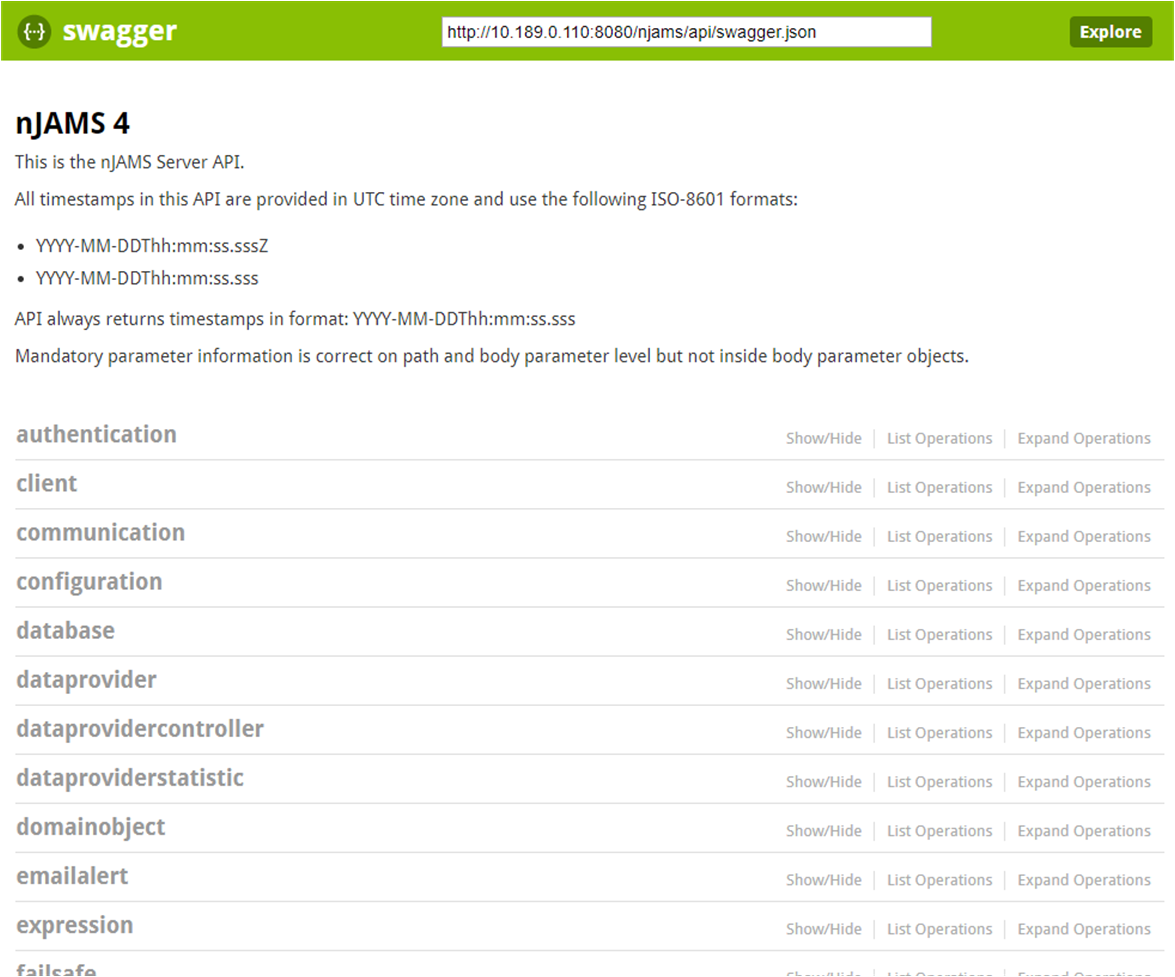Toggle Show/Hide for communication

click(824, 536)
